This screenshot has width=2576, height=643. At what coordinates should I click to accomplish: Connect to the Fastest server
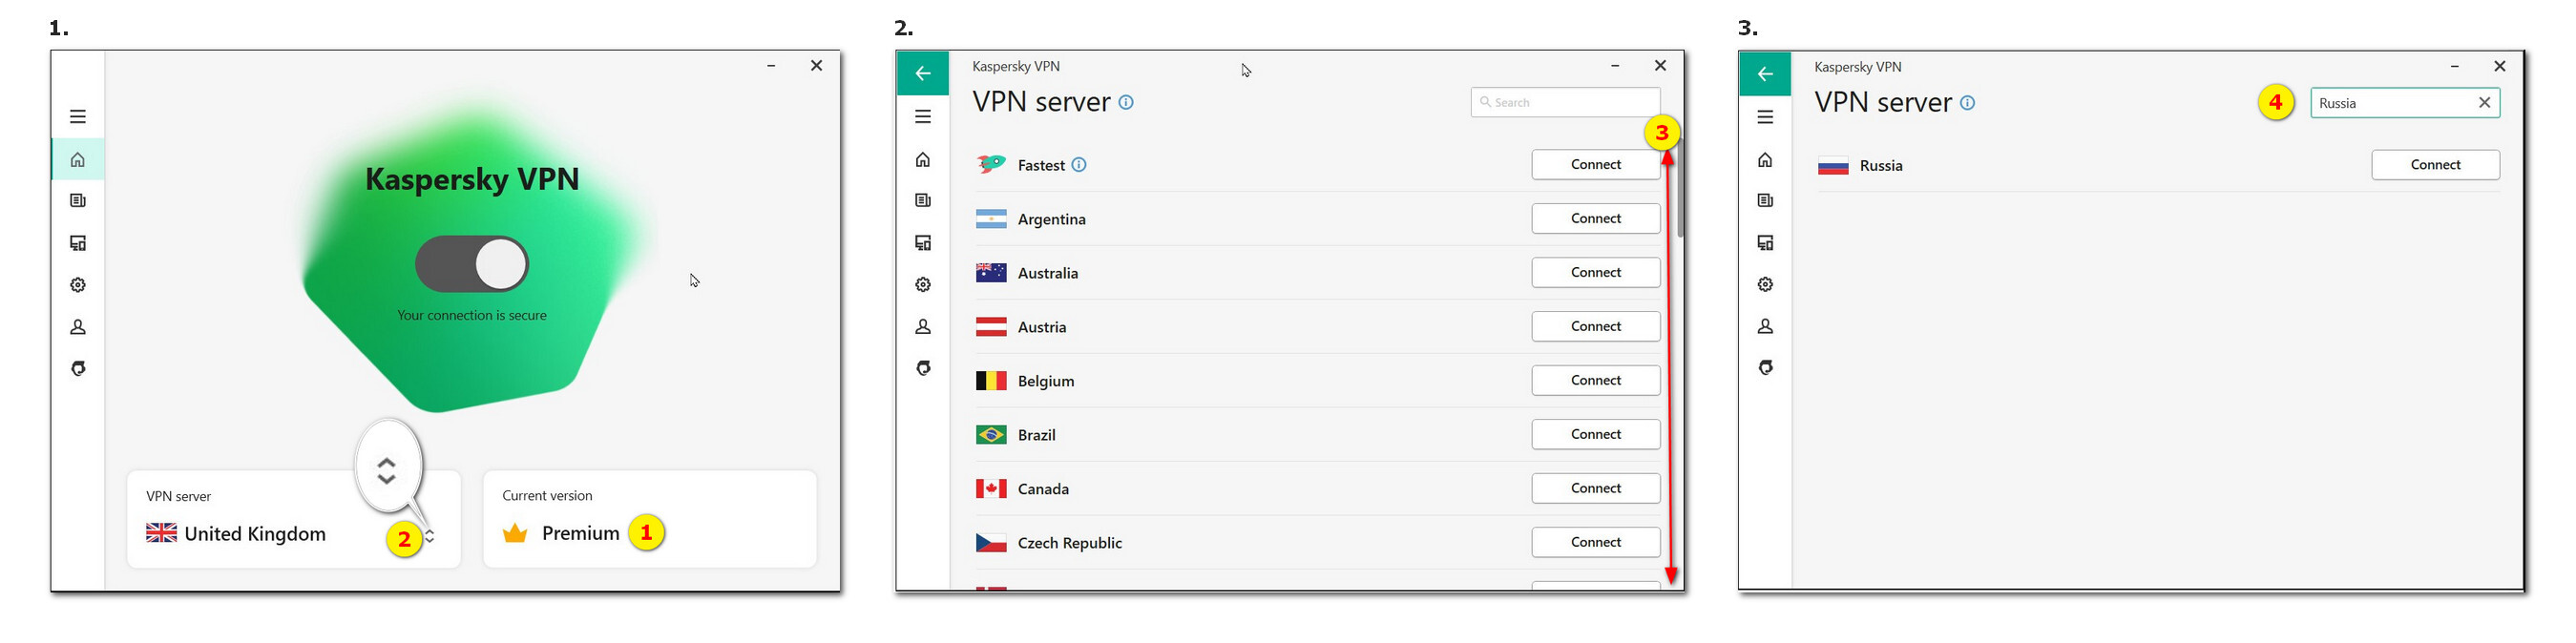[1595, 165]
